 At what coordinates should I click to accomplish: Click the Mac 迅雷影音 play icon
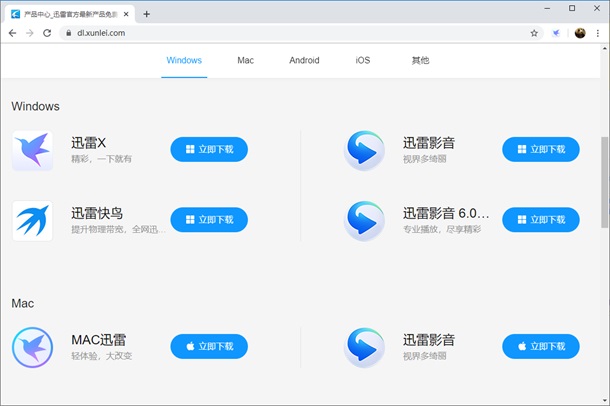[364, 347]
